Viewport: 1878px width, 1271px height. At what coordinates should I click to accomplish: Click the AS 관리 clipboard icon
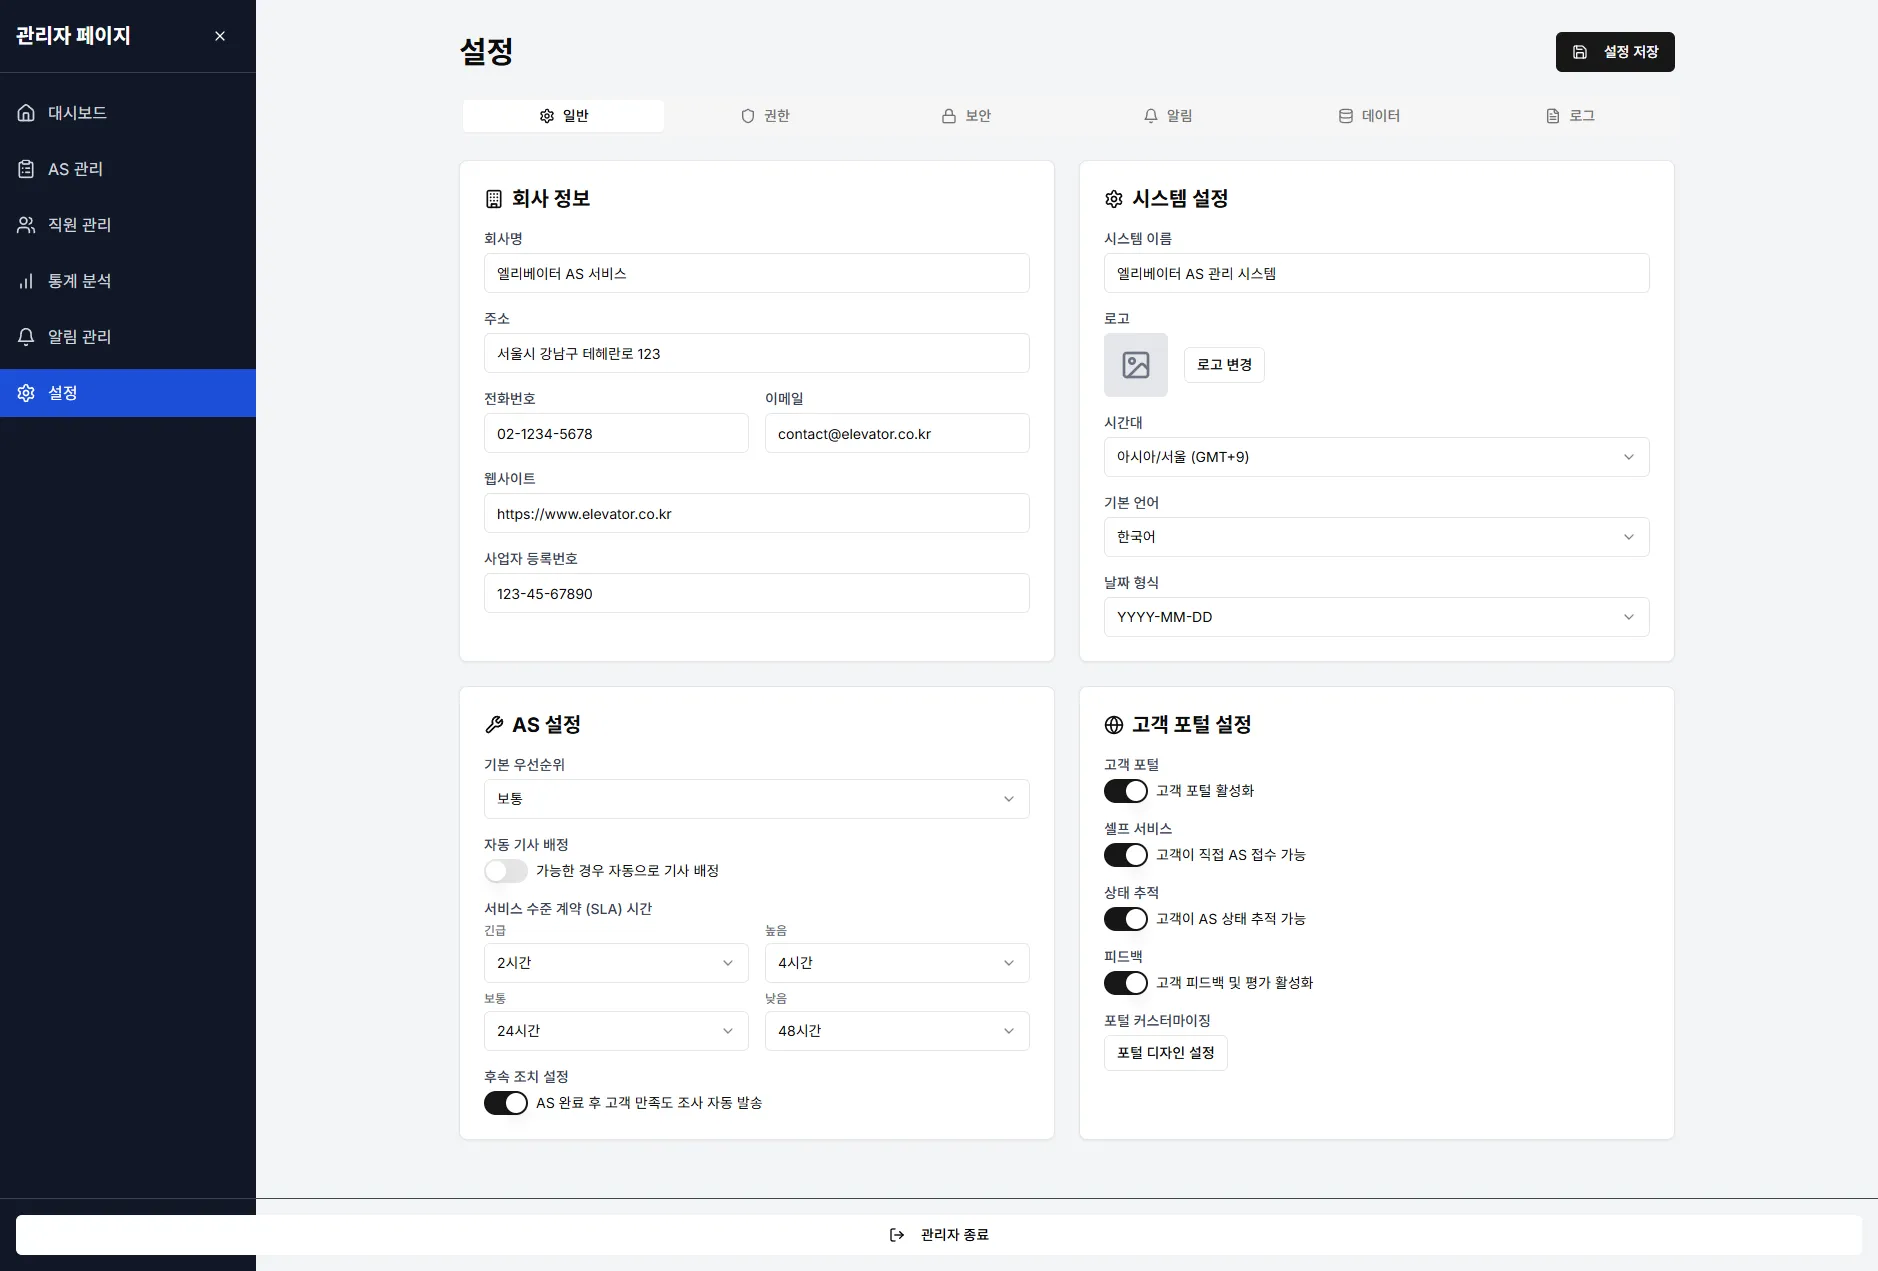26,169
